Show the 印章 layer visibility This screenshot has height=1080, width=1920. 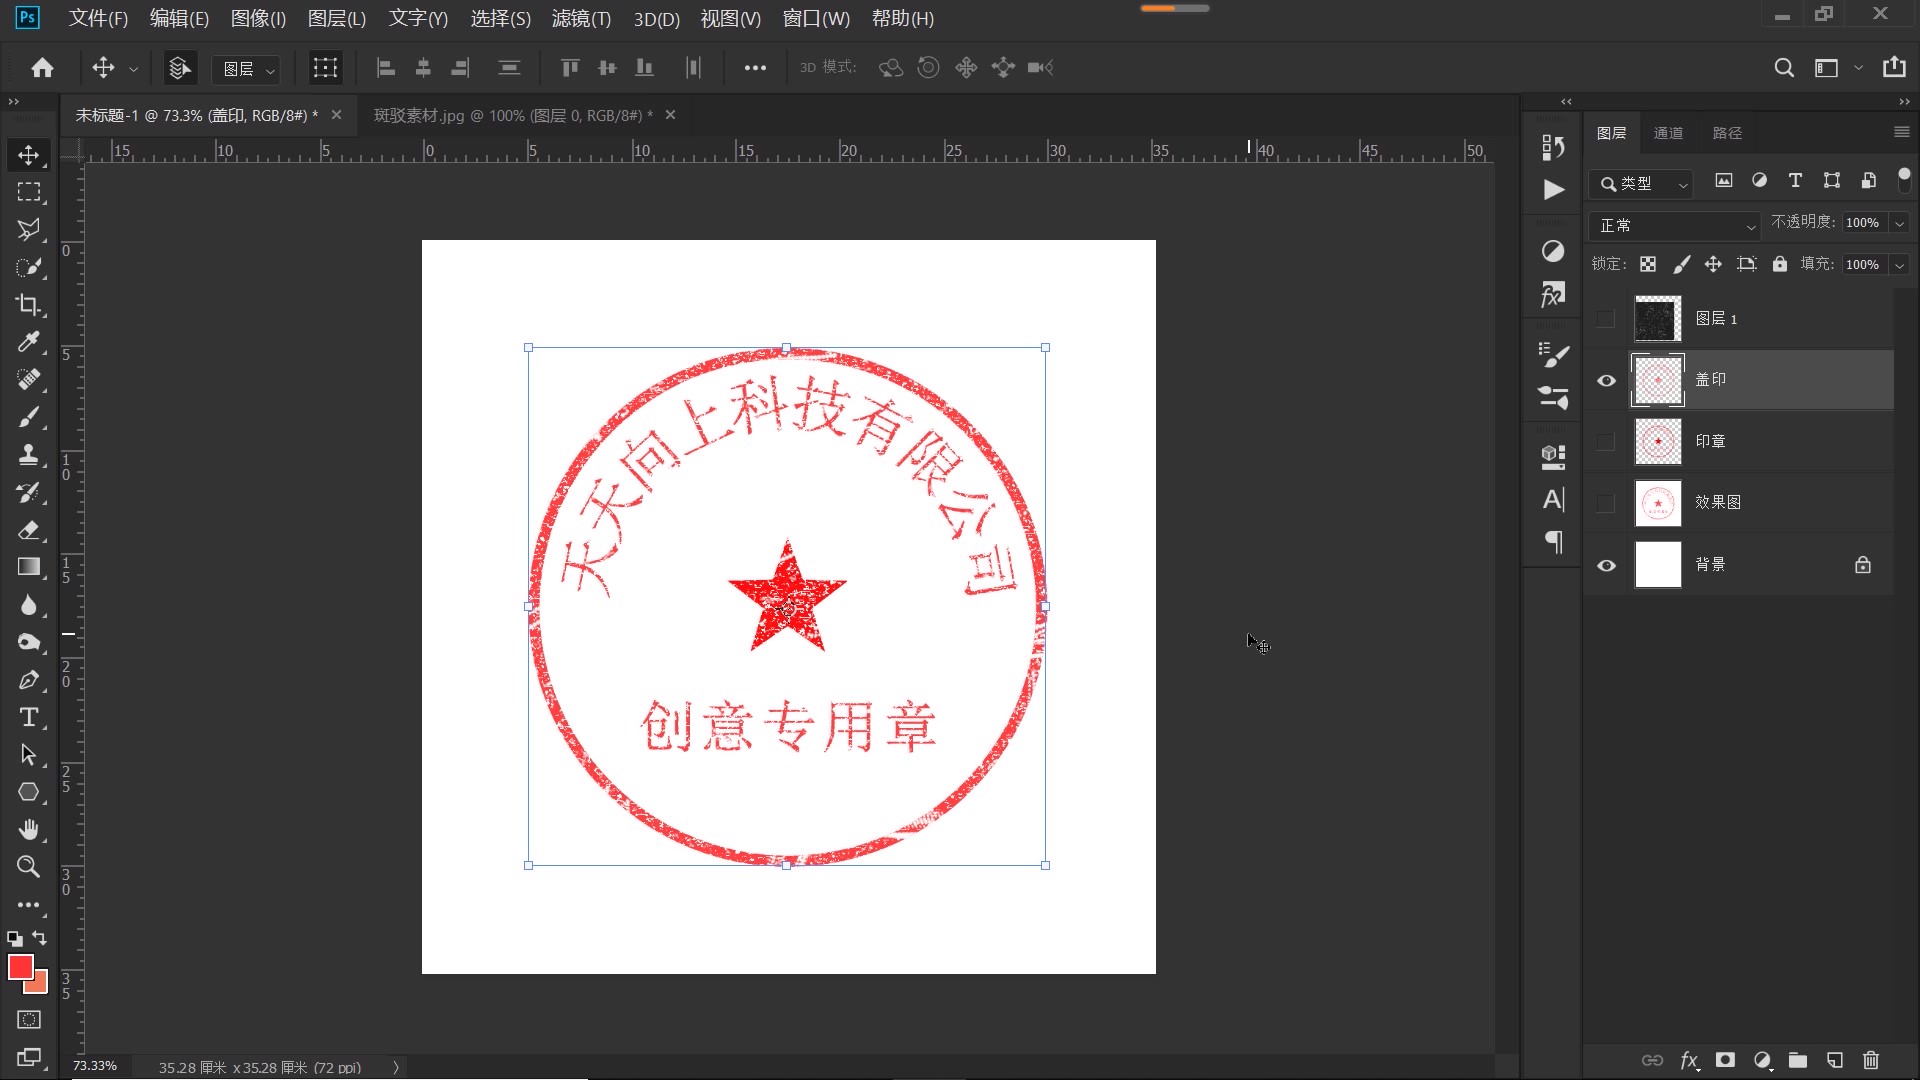coord(1607,441)
